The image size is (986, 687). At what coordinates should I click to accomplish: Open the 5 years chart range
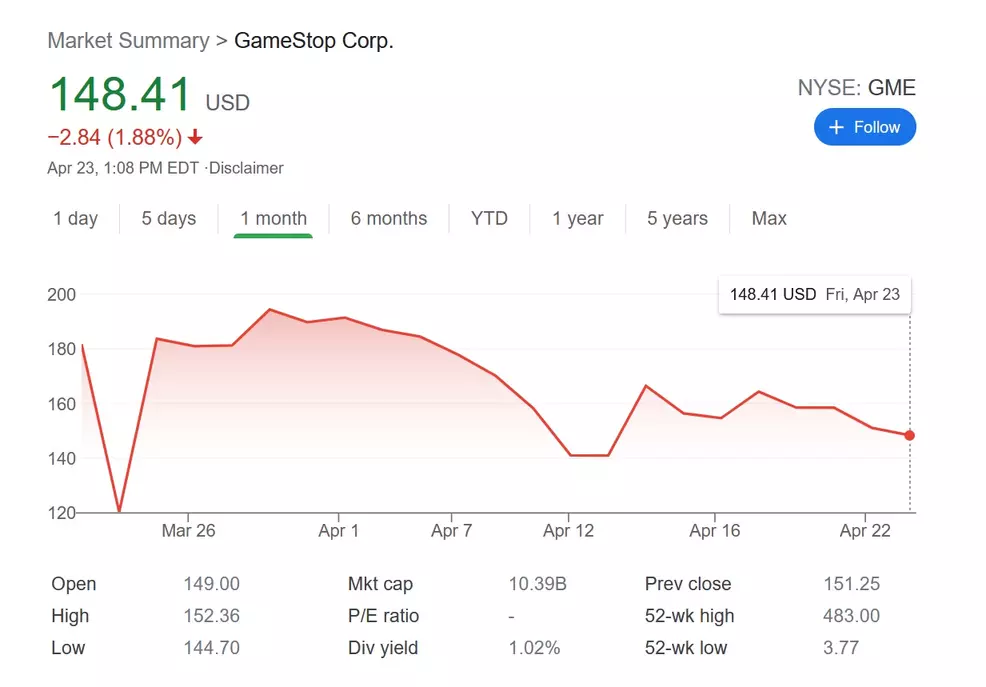[677, 218]
